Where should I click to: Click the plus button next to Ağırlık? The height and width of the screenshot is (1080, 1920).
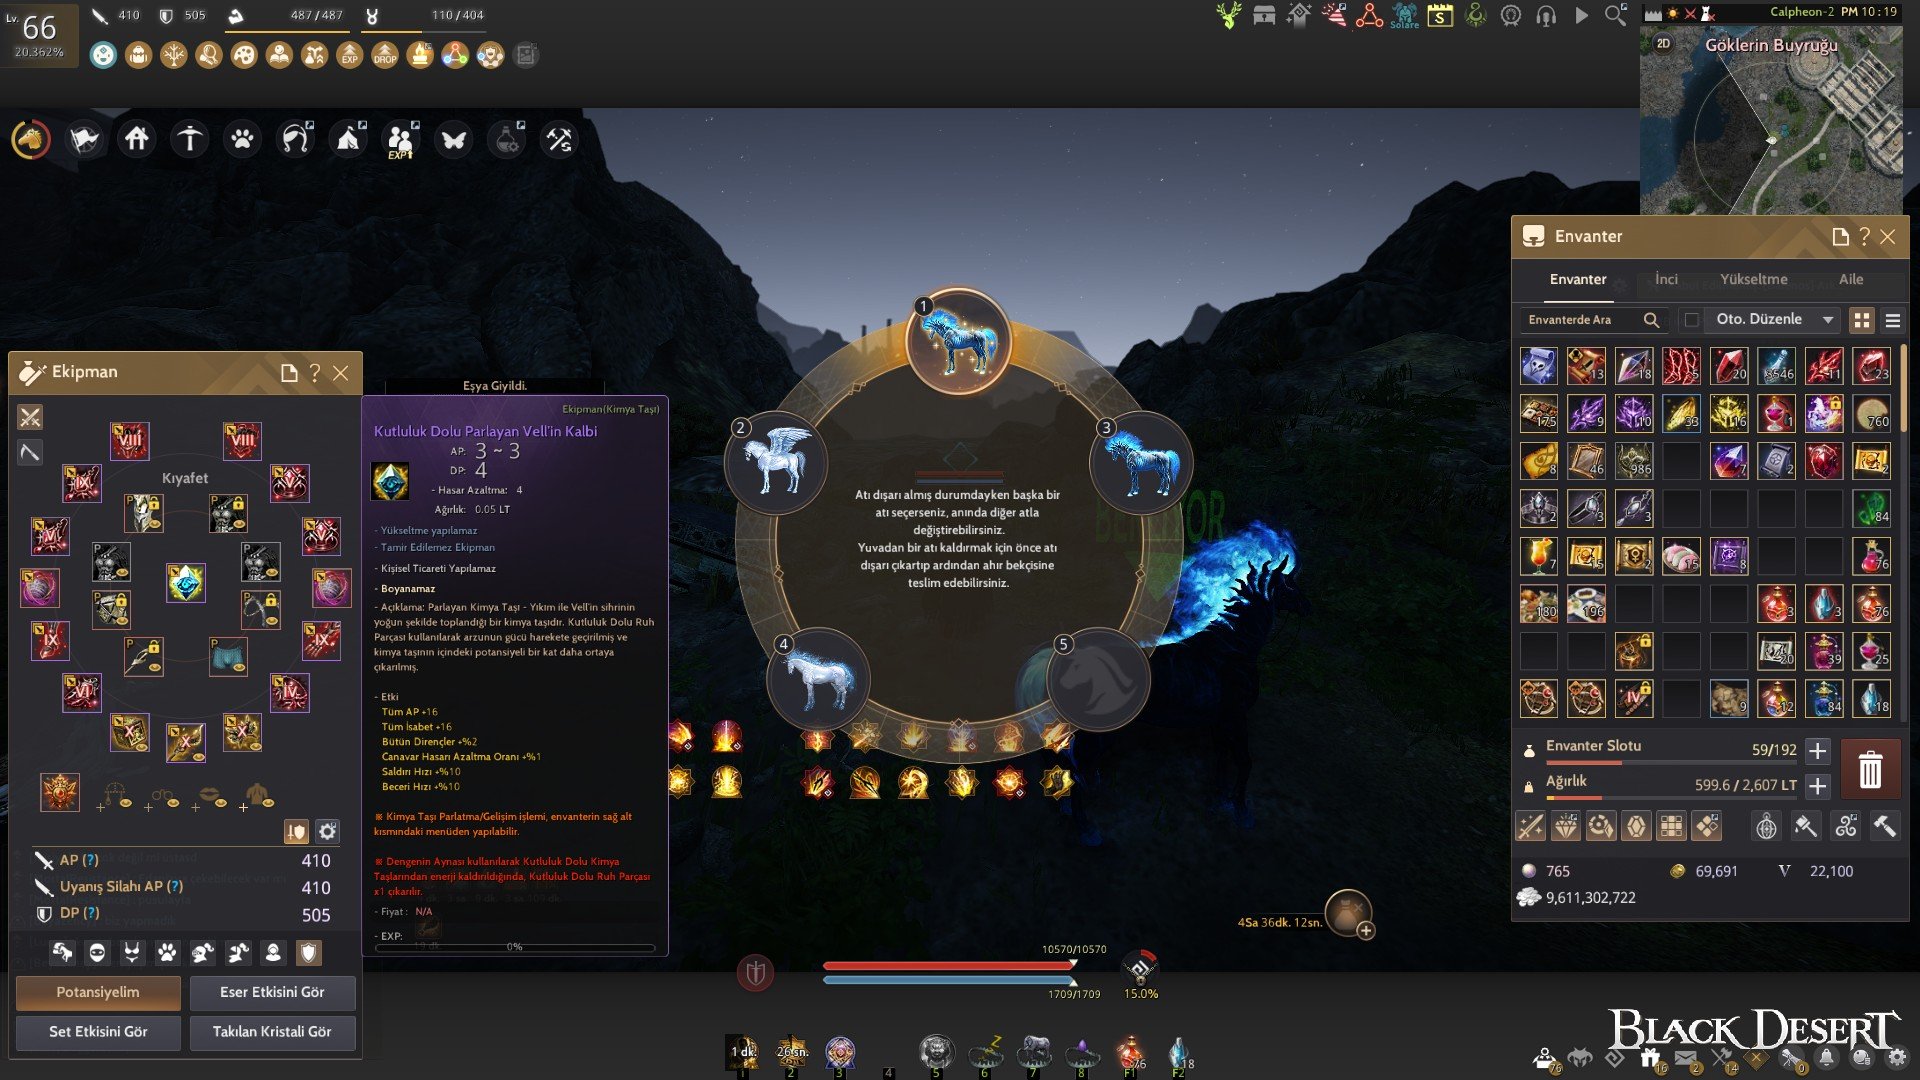(x=1818, y=786)
